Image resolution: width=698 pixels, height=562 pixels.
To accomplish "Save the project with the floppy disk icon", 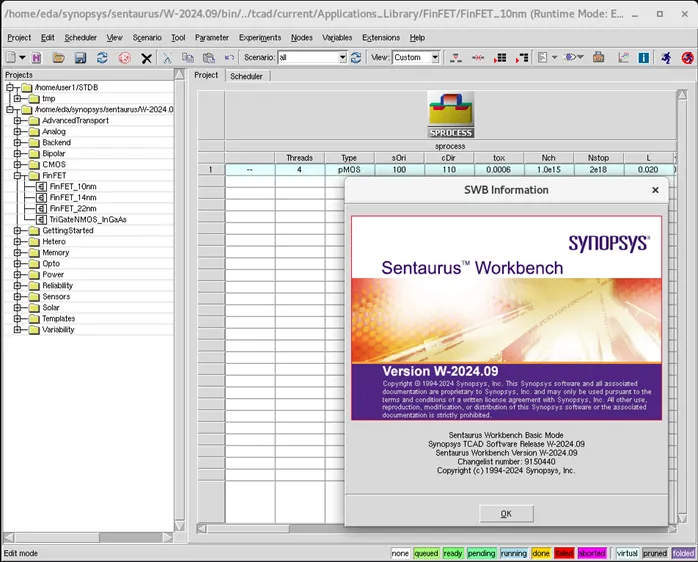I will point(81,57).
